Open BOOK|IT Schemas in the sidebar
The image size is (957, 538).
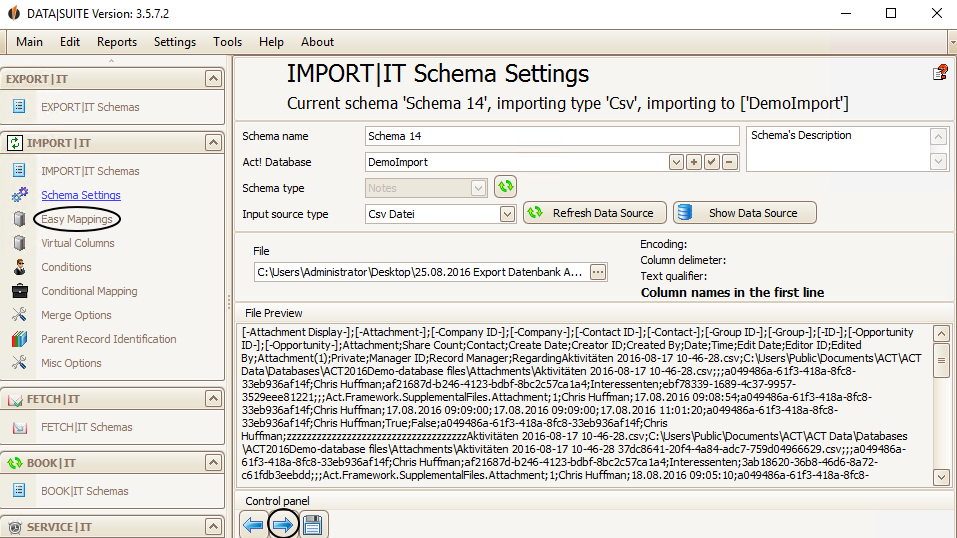tap(85, 491)
